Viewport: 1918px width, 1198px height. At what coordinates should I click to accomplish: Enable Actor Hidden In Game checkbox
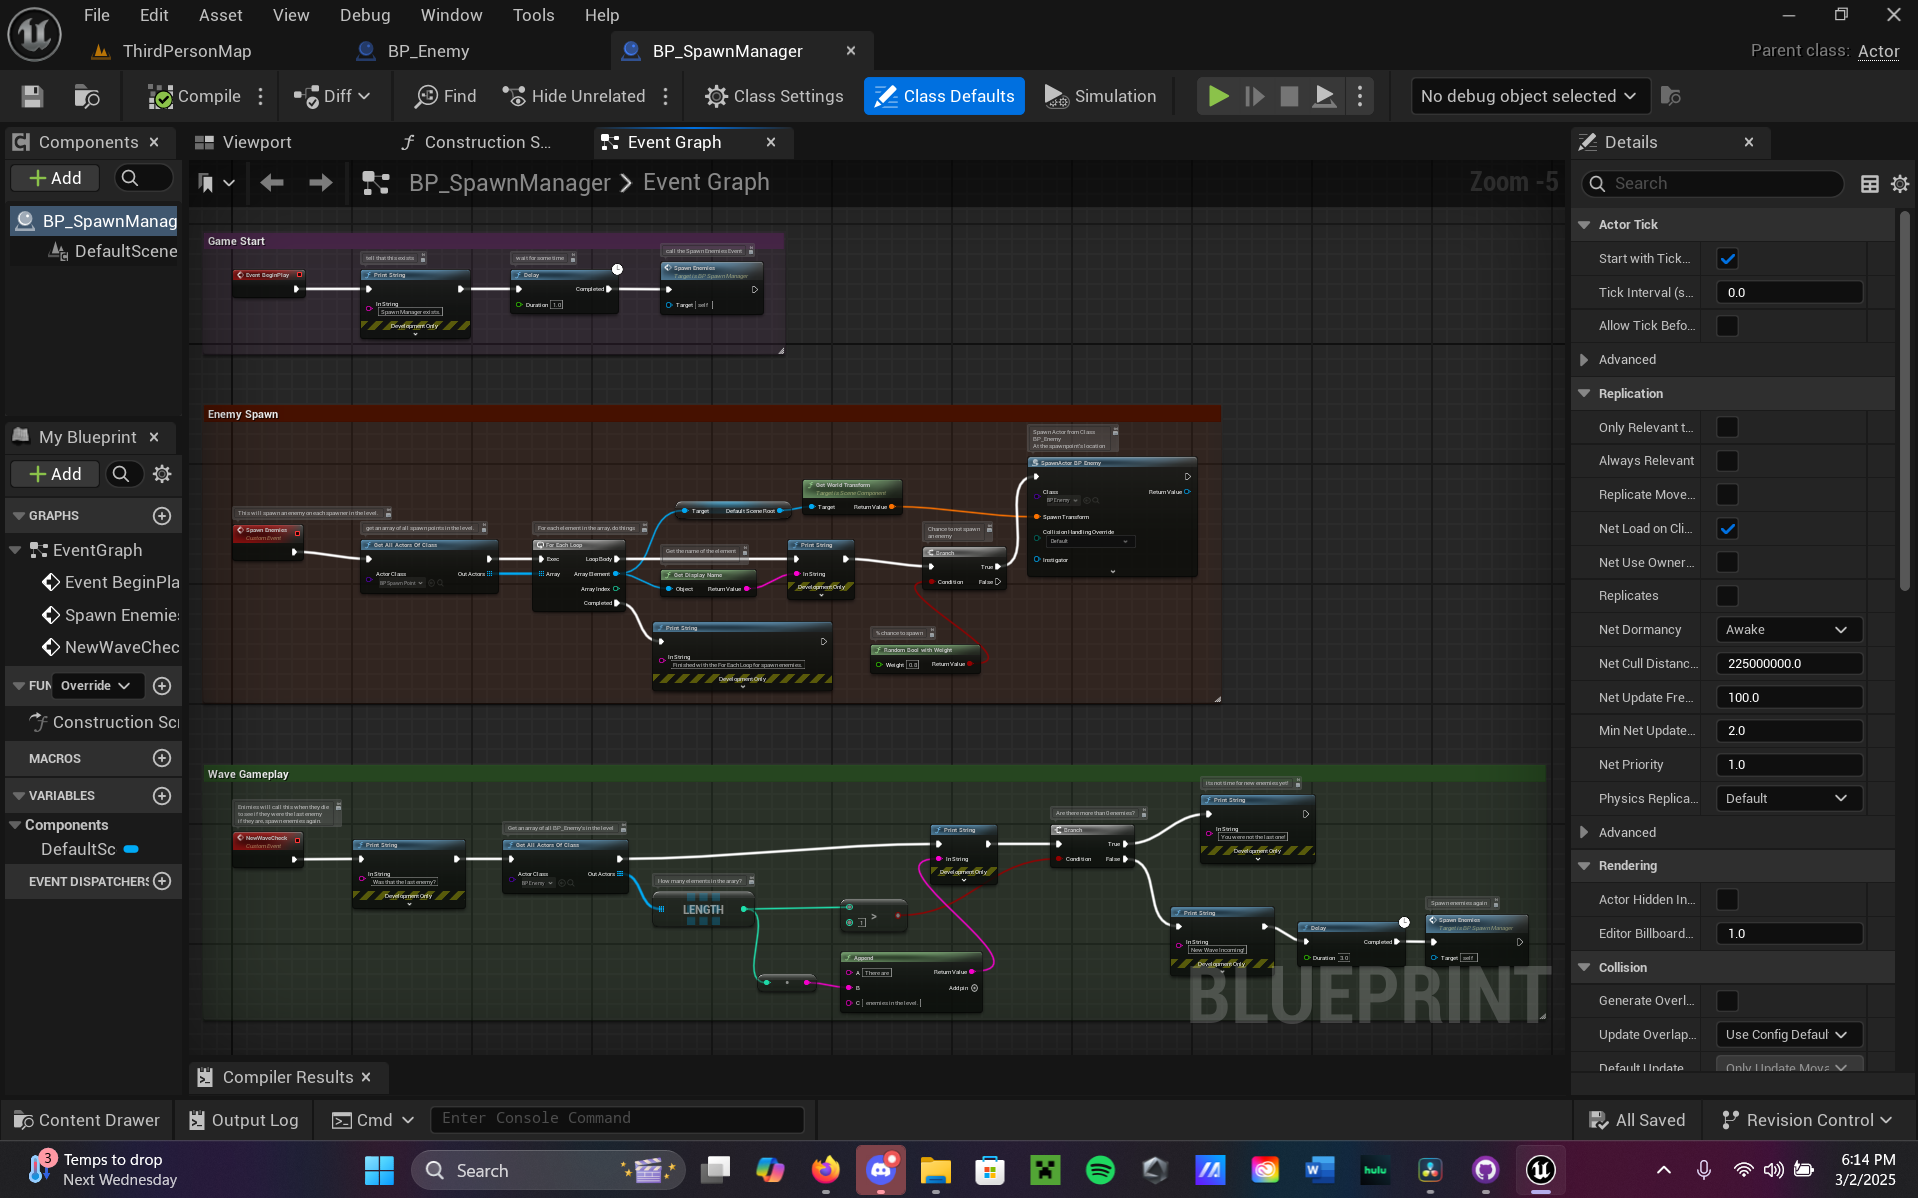tap(1727, 900)
